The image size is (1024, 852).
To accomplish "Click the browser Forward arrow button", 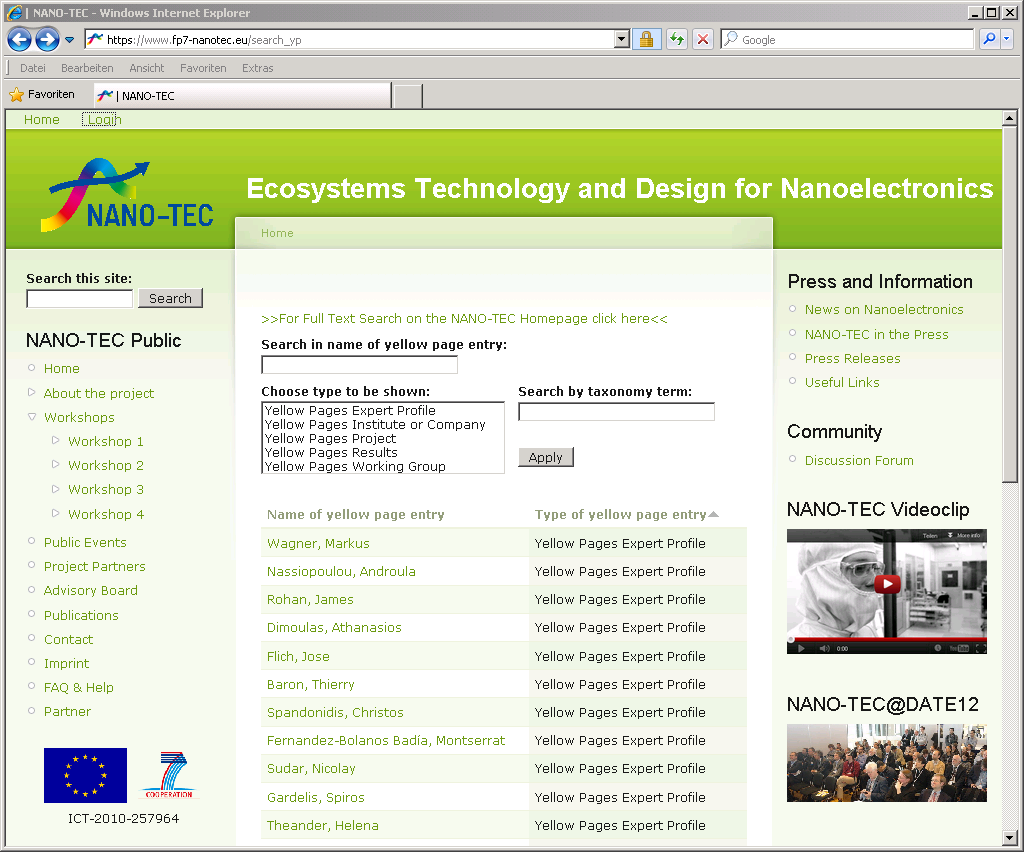I will (47, 40).
